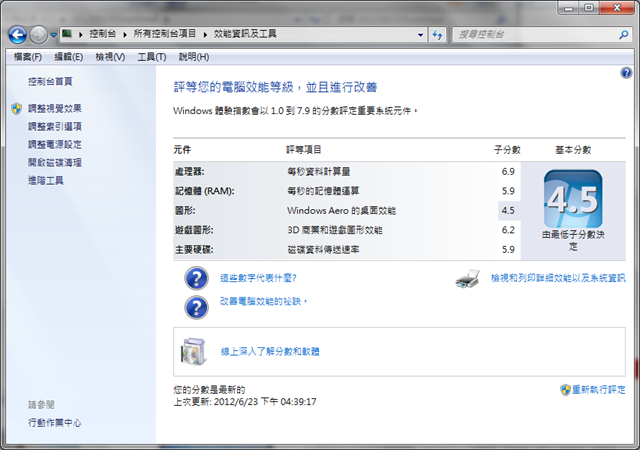Viewport: 640px width, 450px height.
Task: Select the highlighted 圖形 subscore 4.5
Action: [x=508, y=211]
